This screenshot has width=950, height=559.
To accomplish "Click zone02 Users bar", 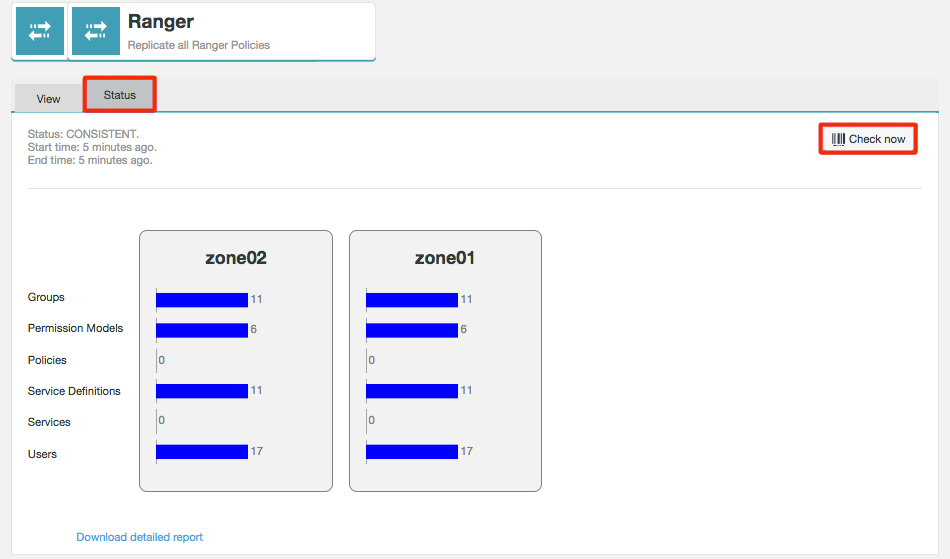I will tap(202, 452).
